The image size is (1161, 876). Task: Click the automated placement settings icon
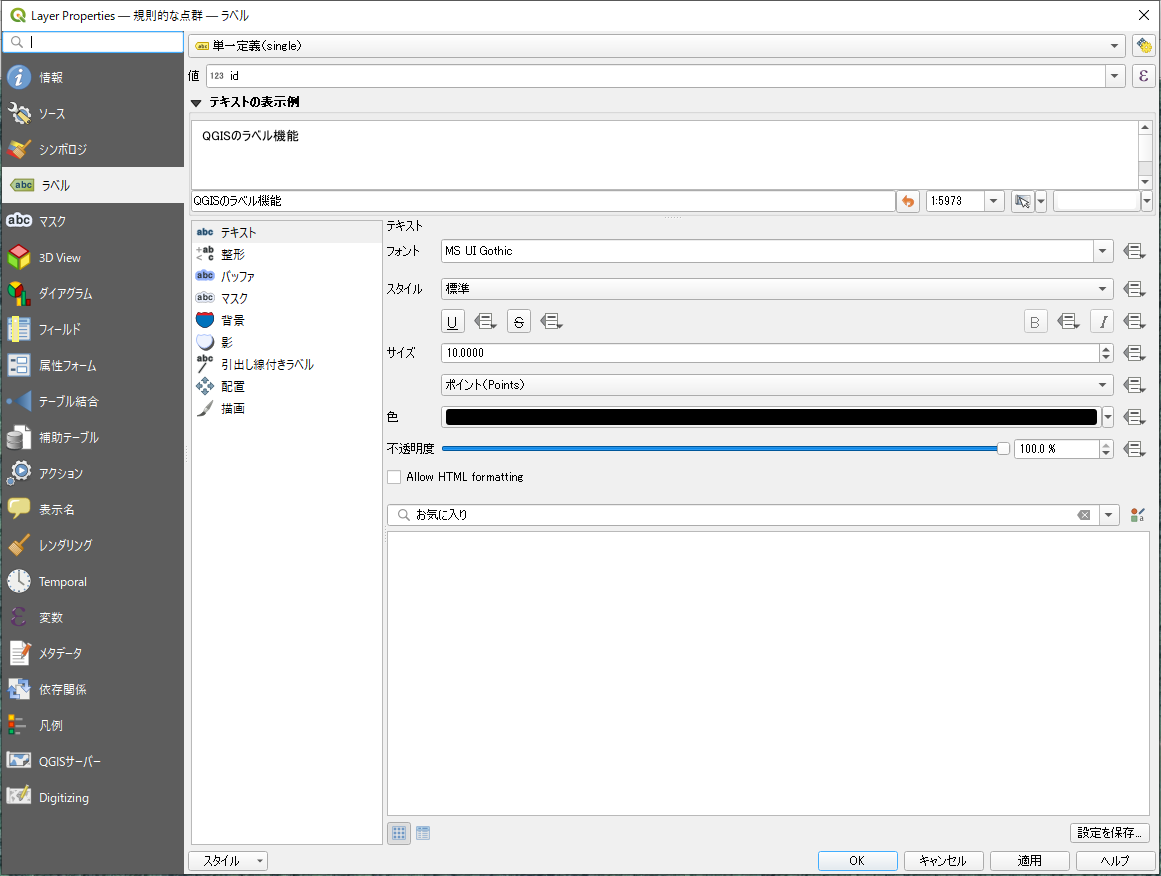pos(1143,46)
